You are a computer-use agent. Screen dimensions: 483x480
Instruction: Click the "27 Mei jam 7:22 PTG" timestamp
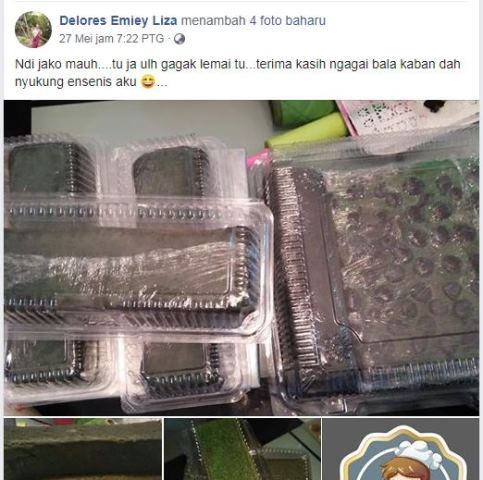point(112,39)
